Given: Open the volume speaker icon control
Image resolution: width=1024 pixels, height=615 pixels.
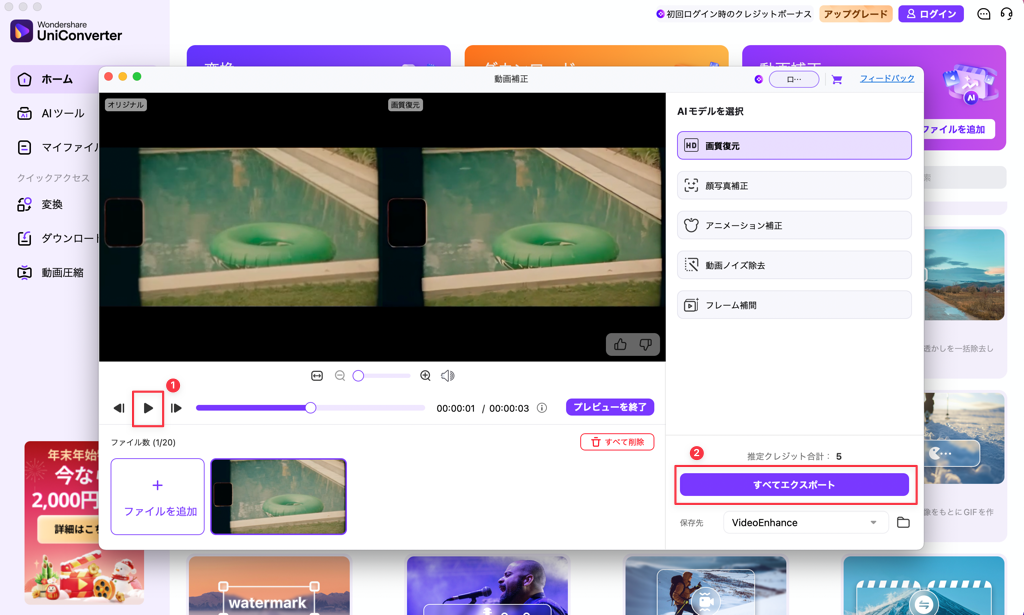Looking at the screenshot, I should (446, 375).
